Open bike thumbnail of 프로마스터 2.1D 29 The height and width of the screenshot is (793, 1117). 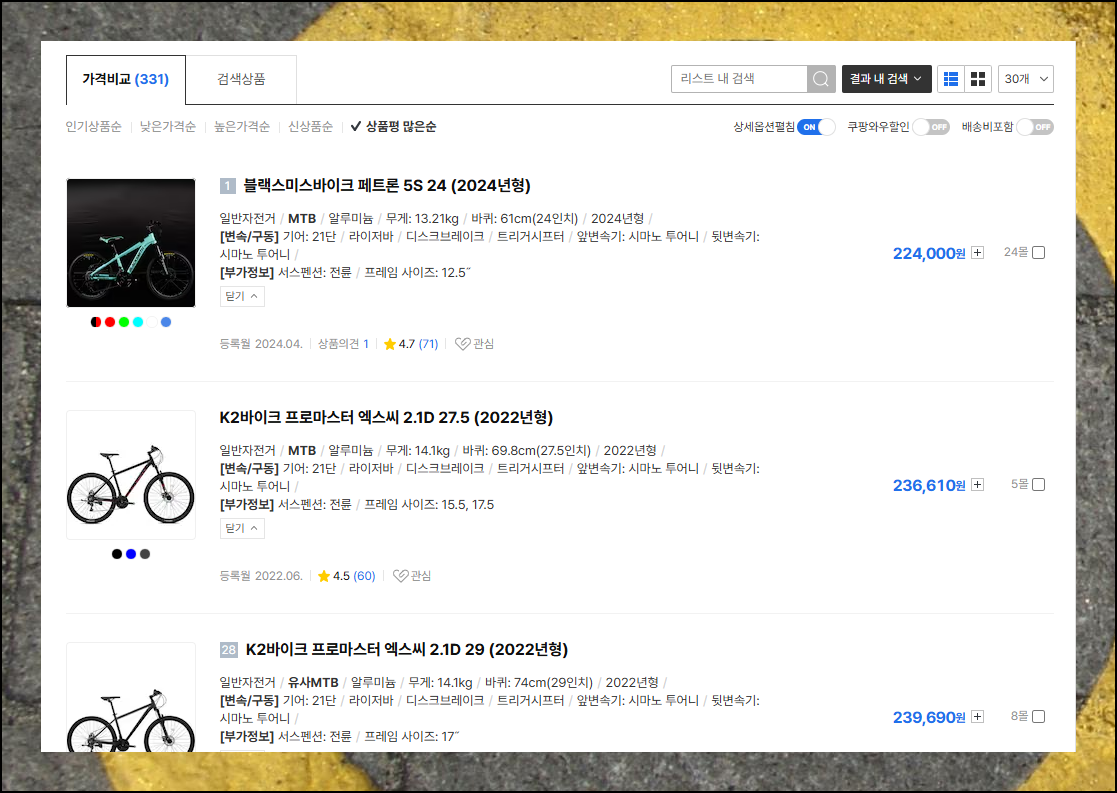pos(131,697)
